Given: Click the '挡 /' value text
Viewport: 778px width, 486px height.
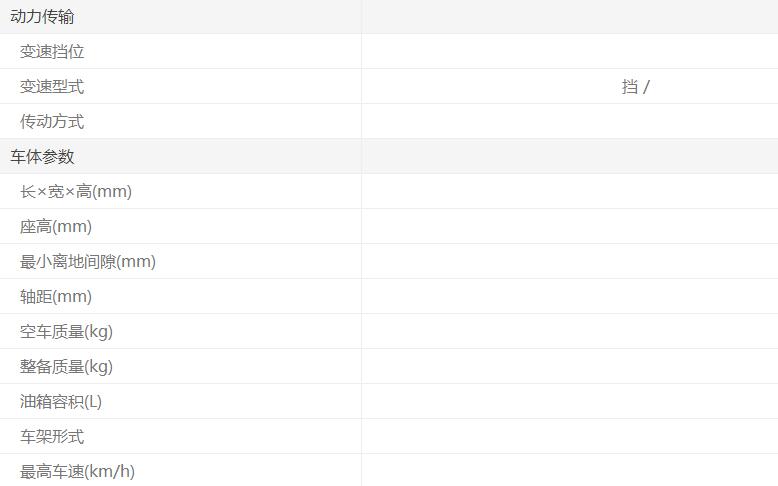Looking at the screenshot, I should (635, 87).
